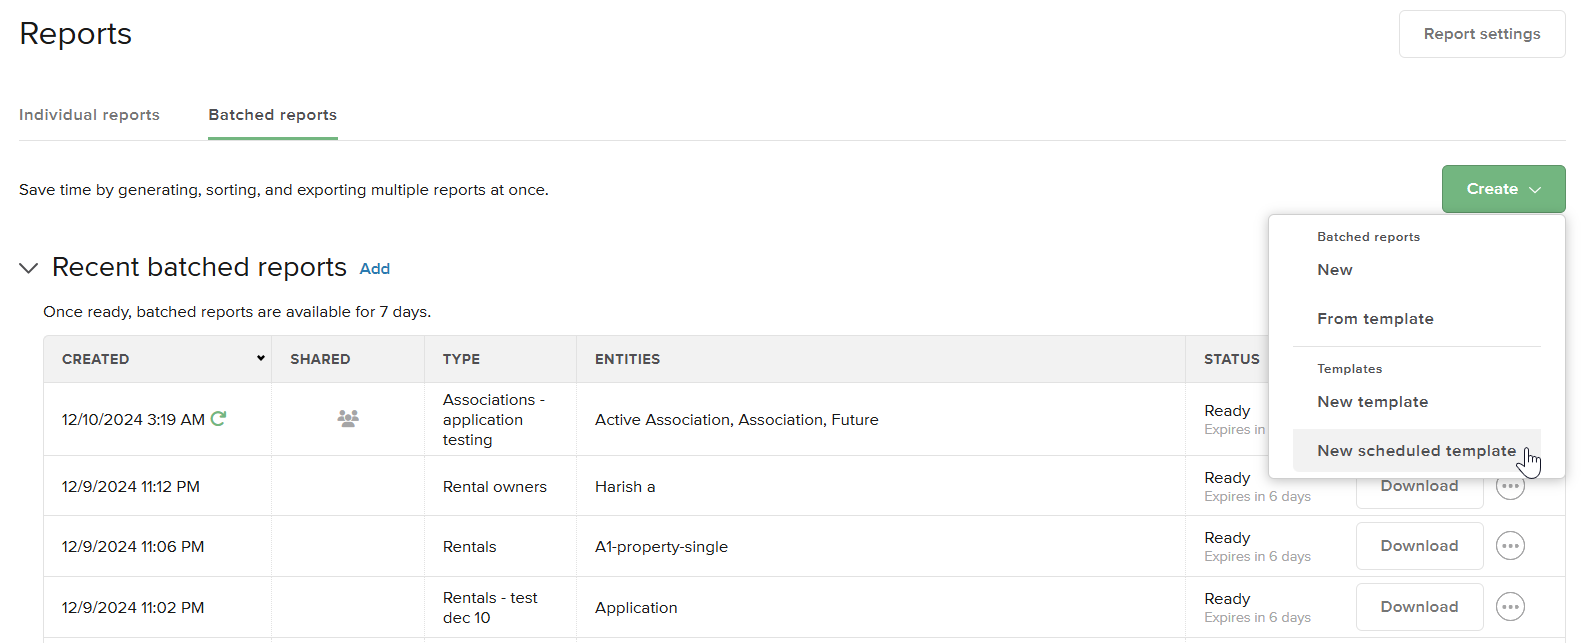Click the STATUS column header
This screenshot has height=643, width=1581.
click(x=1231, y=359)
